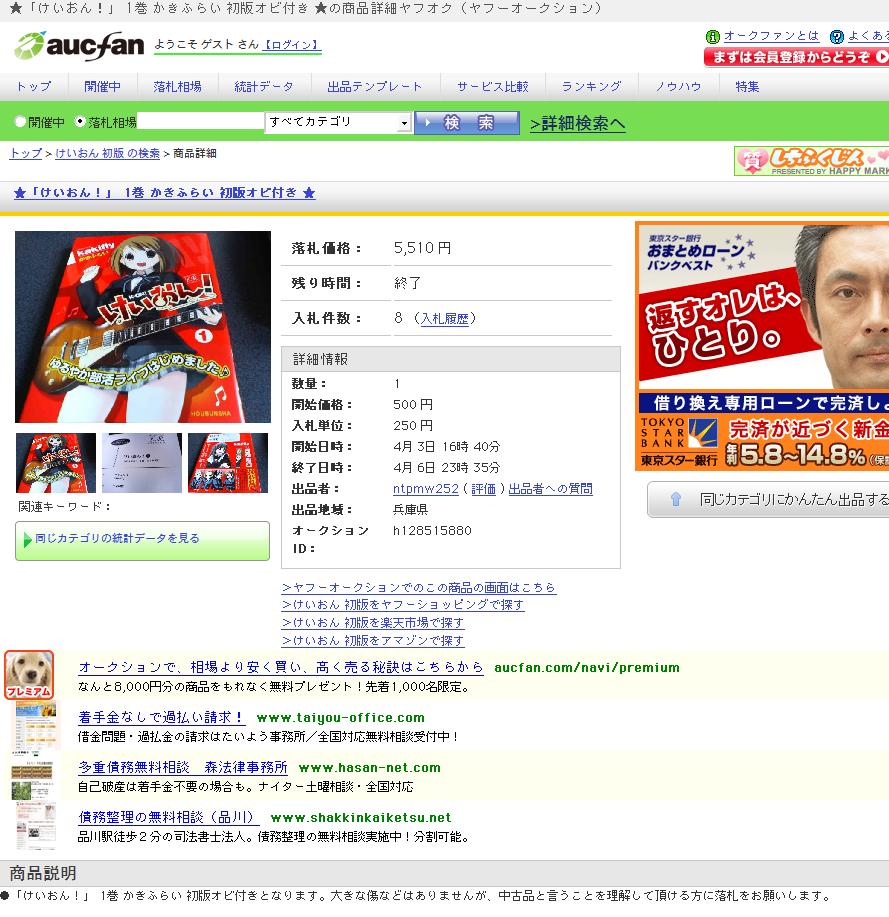Select the first red cover thumbnail
Viewport: 889px width, 917px height.
coord(56,463)
